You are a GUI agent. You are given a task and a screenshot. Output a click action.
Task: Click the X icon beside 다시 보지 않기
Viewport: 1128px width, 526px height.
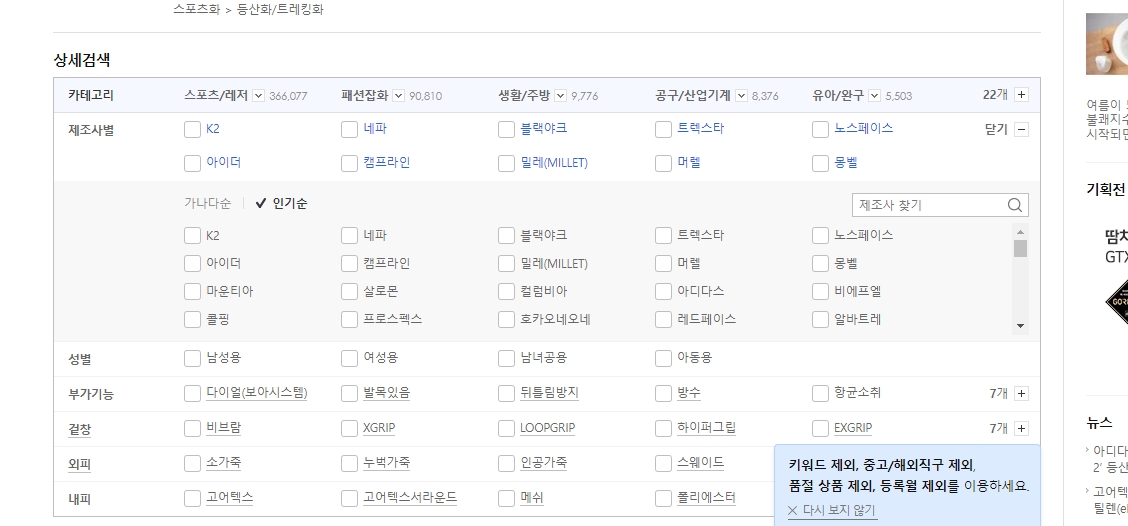[793, 511]
